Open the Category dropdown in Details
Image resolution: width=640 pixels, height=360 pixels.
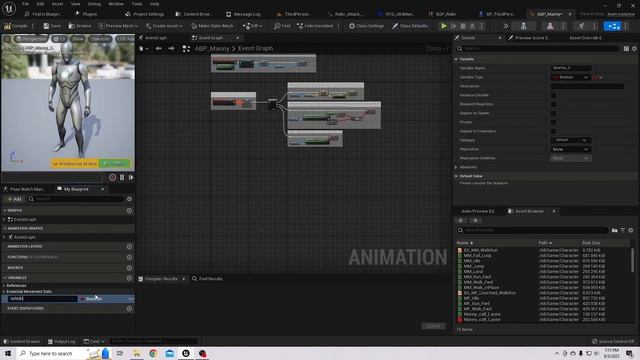pyautogui.click(x=571, y=140)
